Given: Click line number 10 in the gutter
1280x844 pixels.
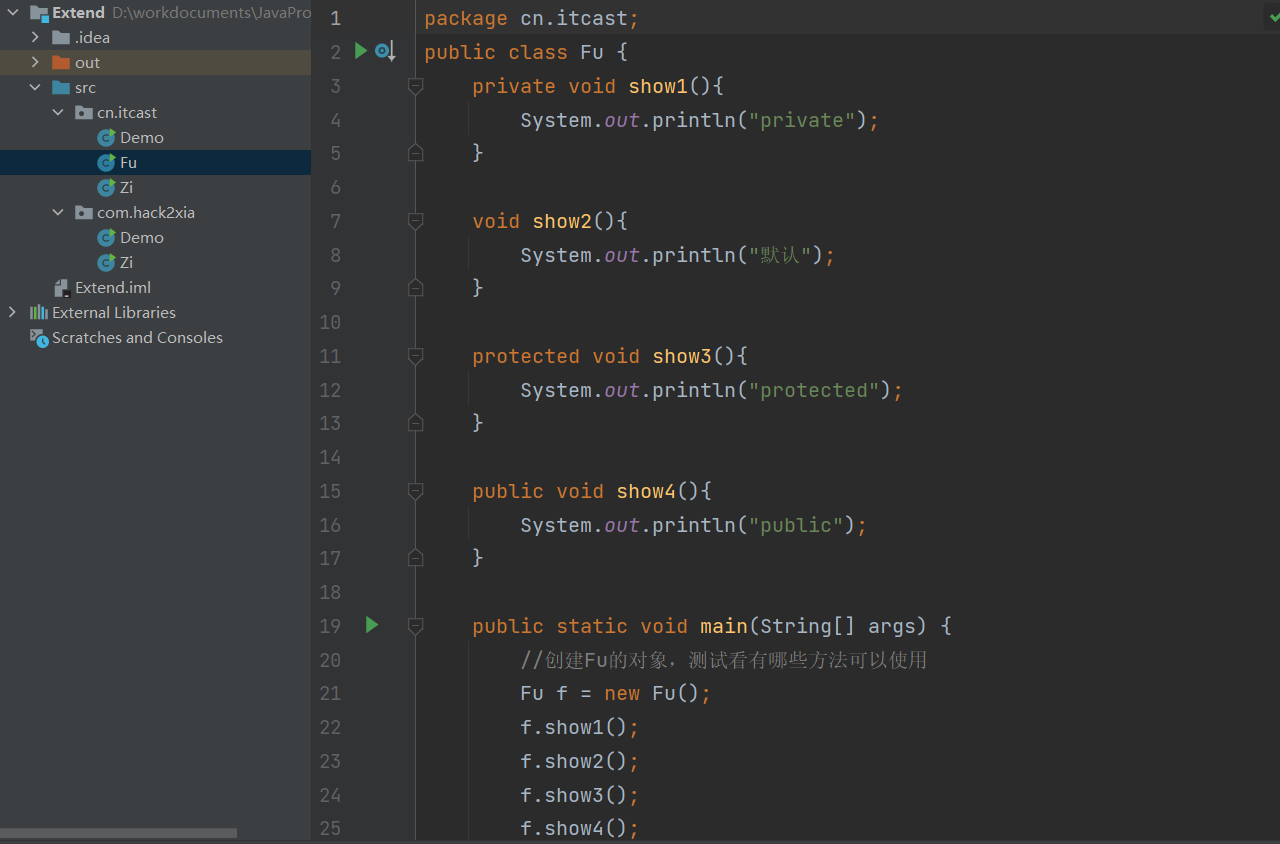Looking at the screenshot, I should point(330,322).
